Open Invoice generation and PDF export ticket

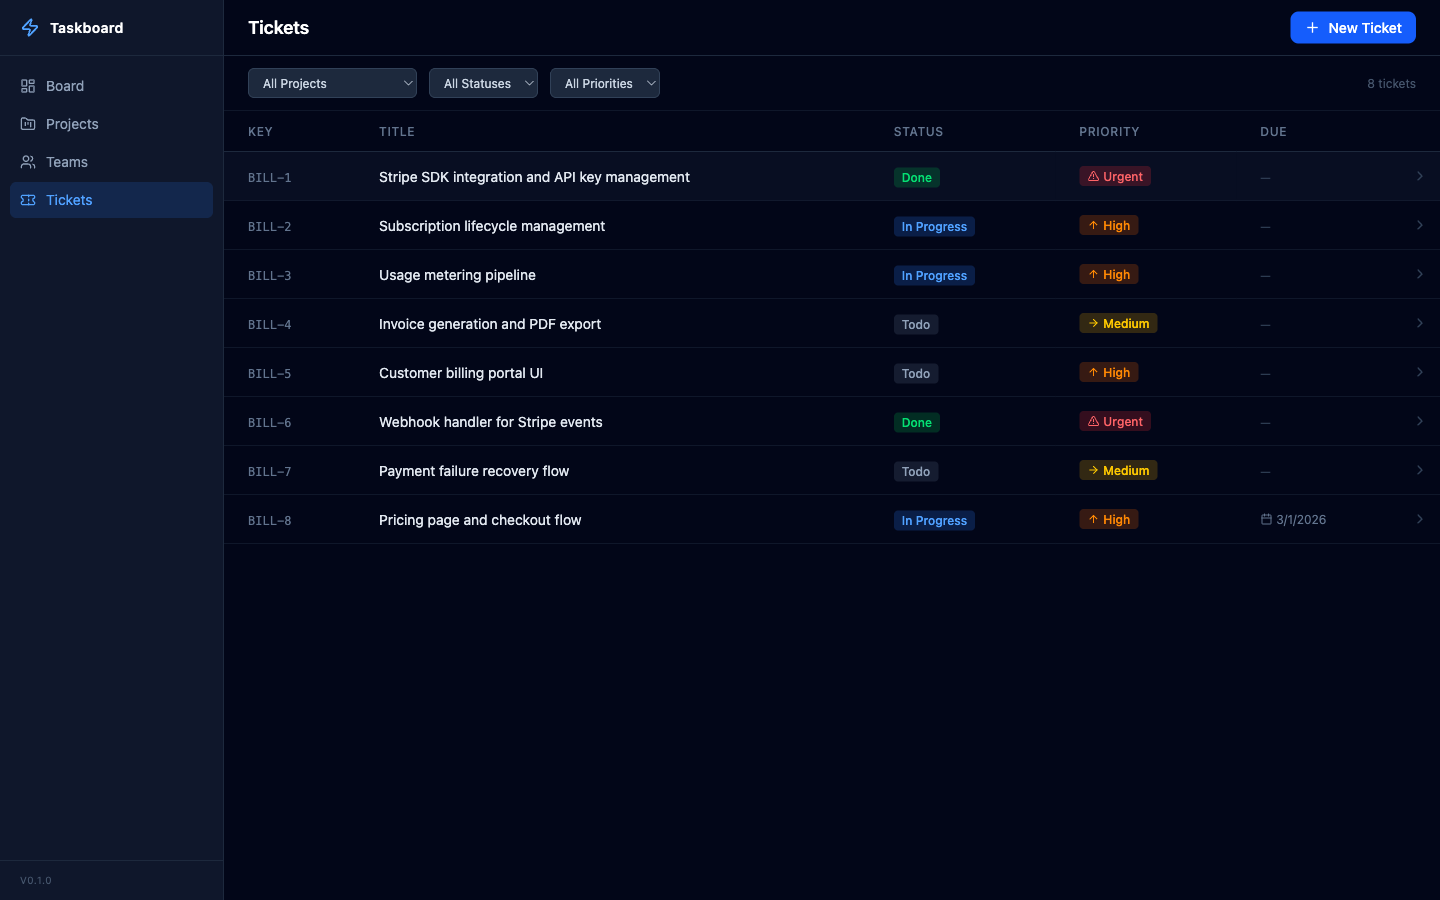[490, 324]
